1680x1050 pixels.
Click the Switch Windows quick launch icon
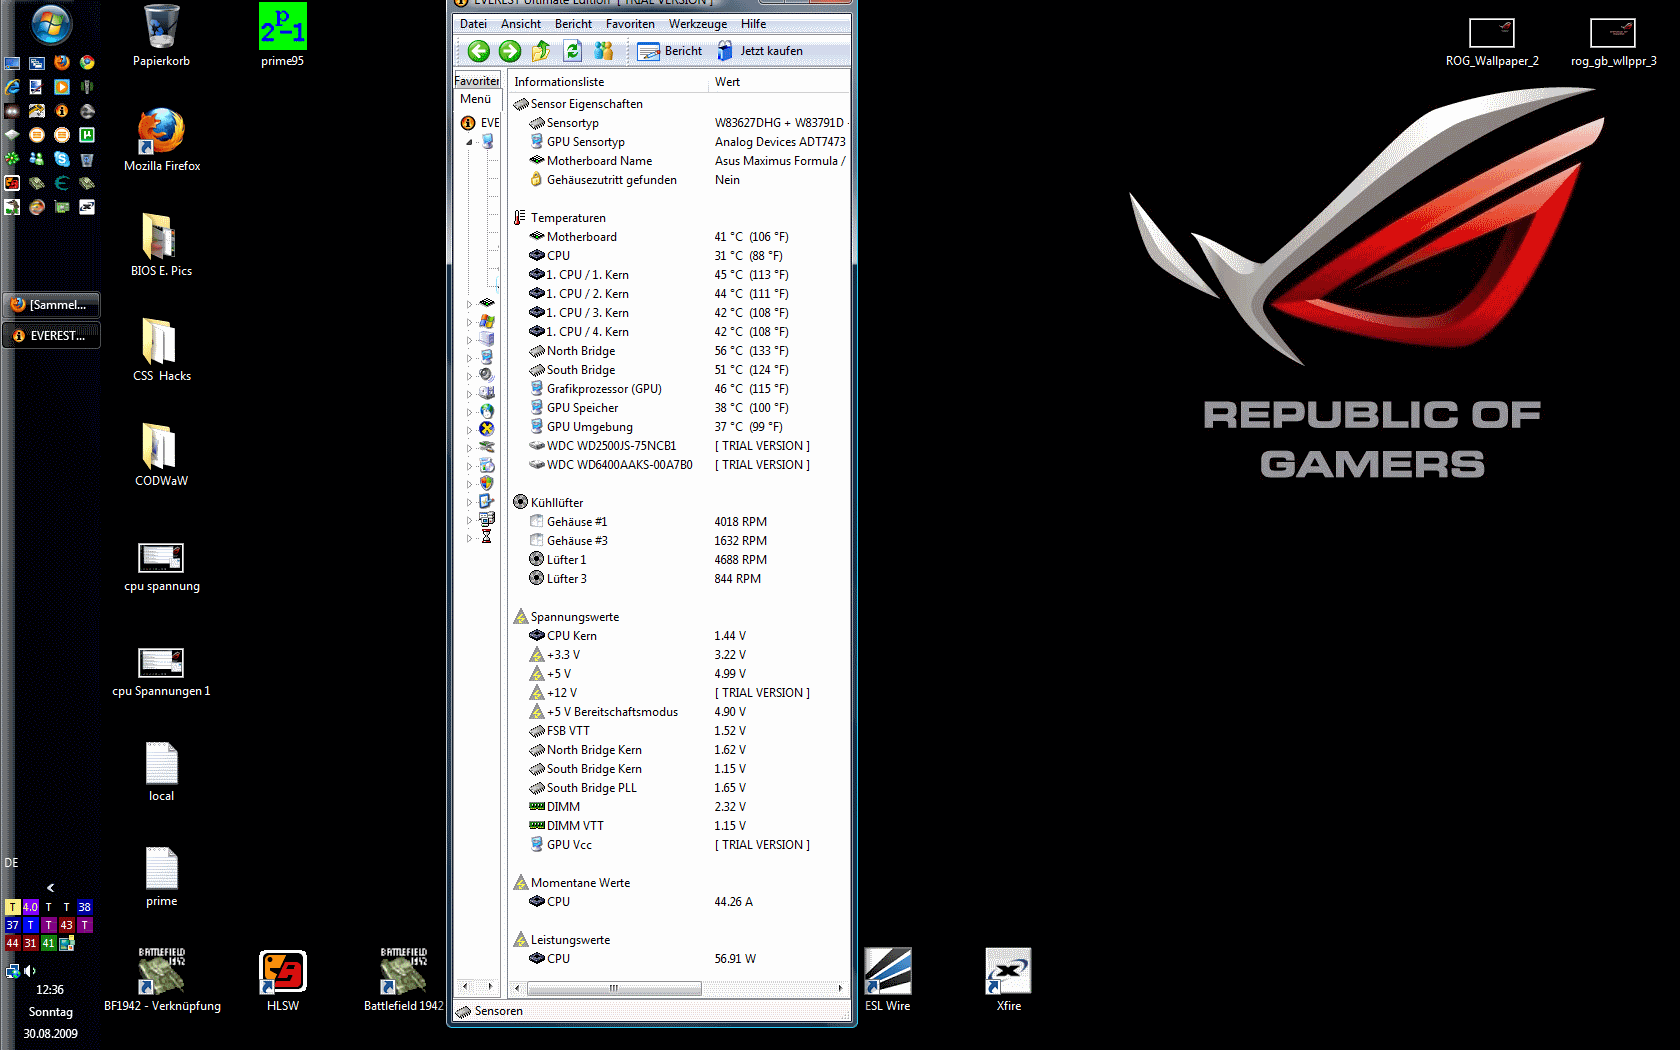pos(37,62)
